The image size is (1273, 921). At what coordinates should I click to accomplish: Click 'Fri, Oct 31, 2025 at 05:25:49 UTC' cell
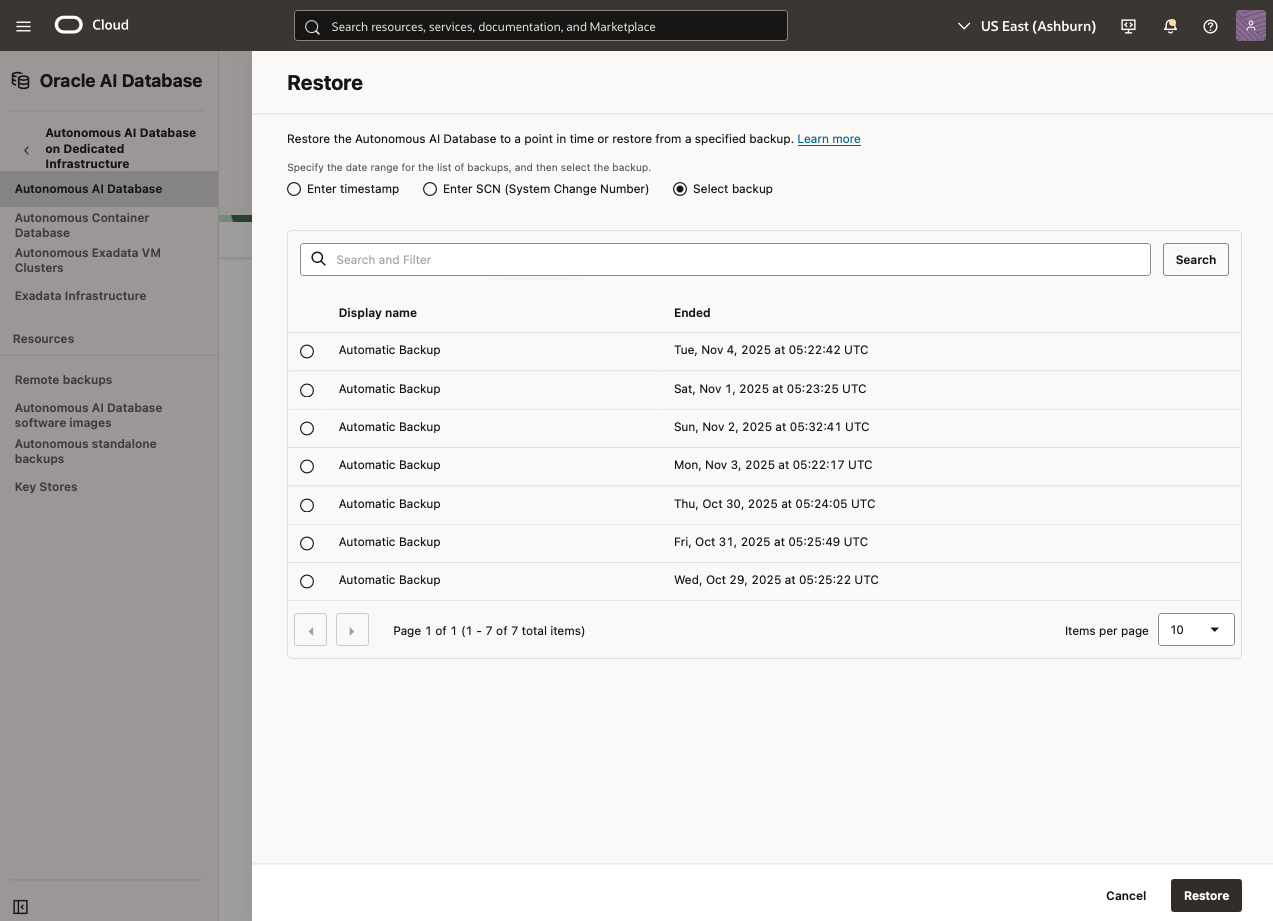tap(771, 542)
